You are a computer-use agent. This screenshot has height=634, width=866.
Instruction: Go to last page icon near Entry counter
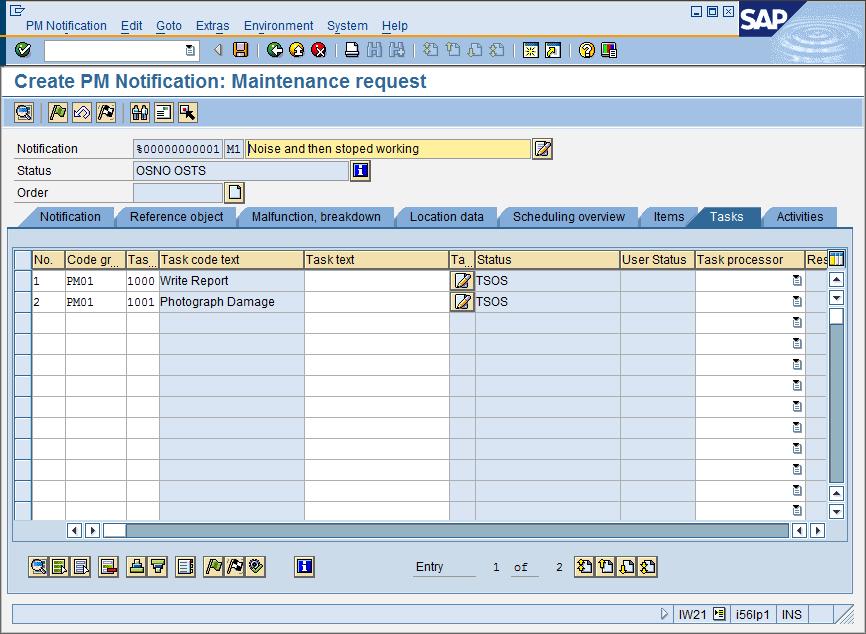[648, 567]
